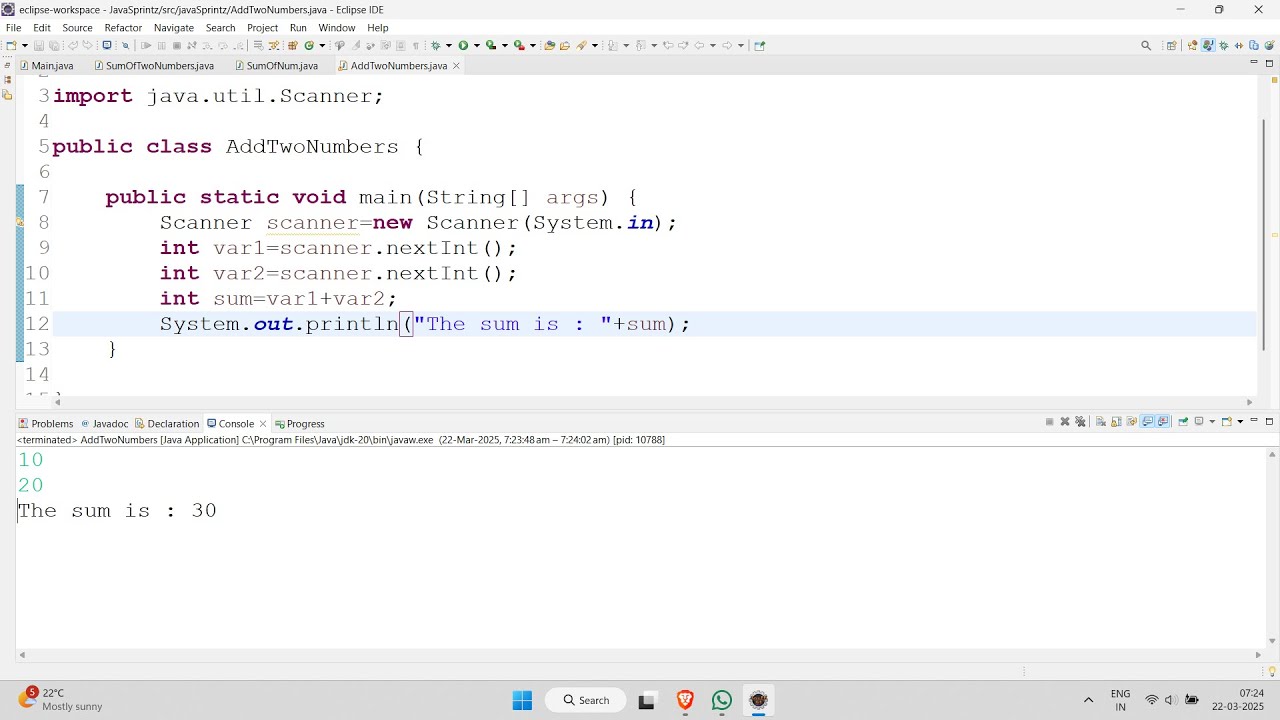Toggle the Console Word Wrap icon

coord(1132,422)
